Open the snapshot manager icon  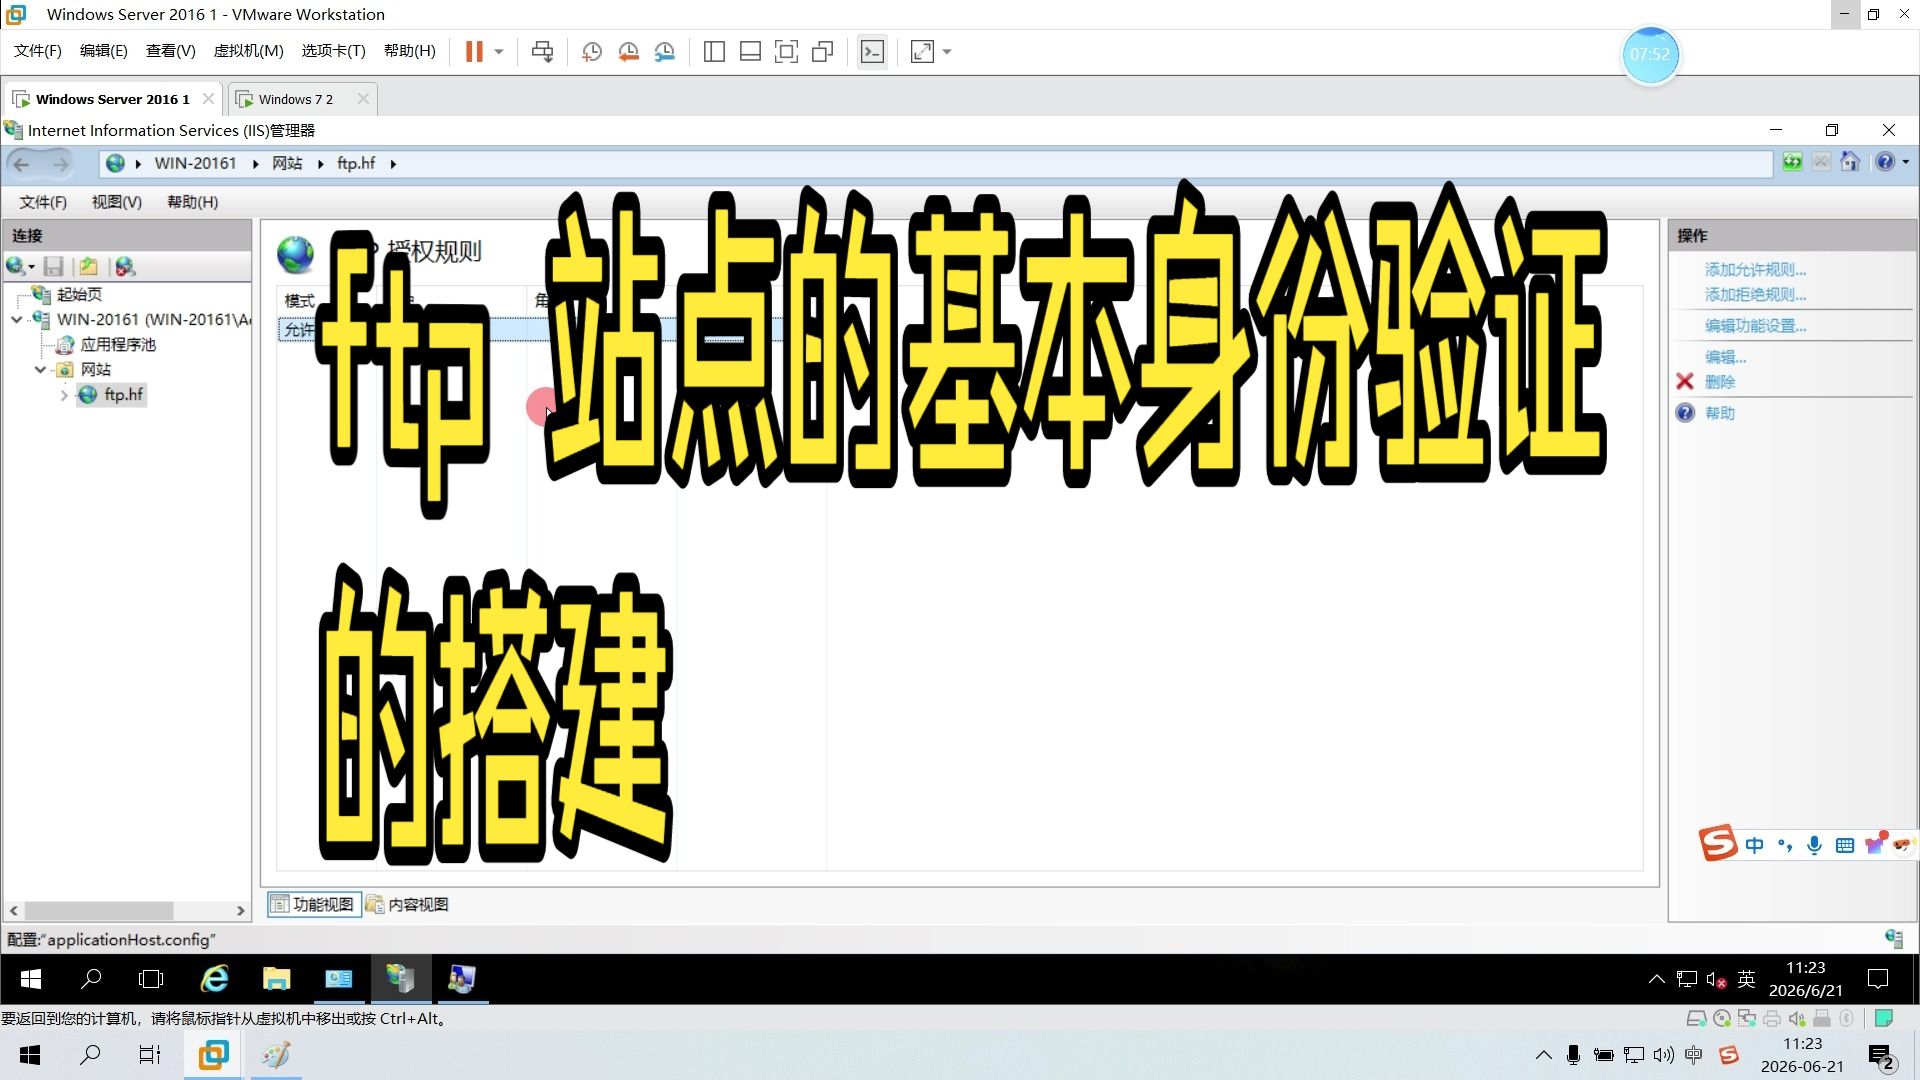pyautogui.click(x=665, y=51)
